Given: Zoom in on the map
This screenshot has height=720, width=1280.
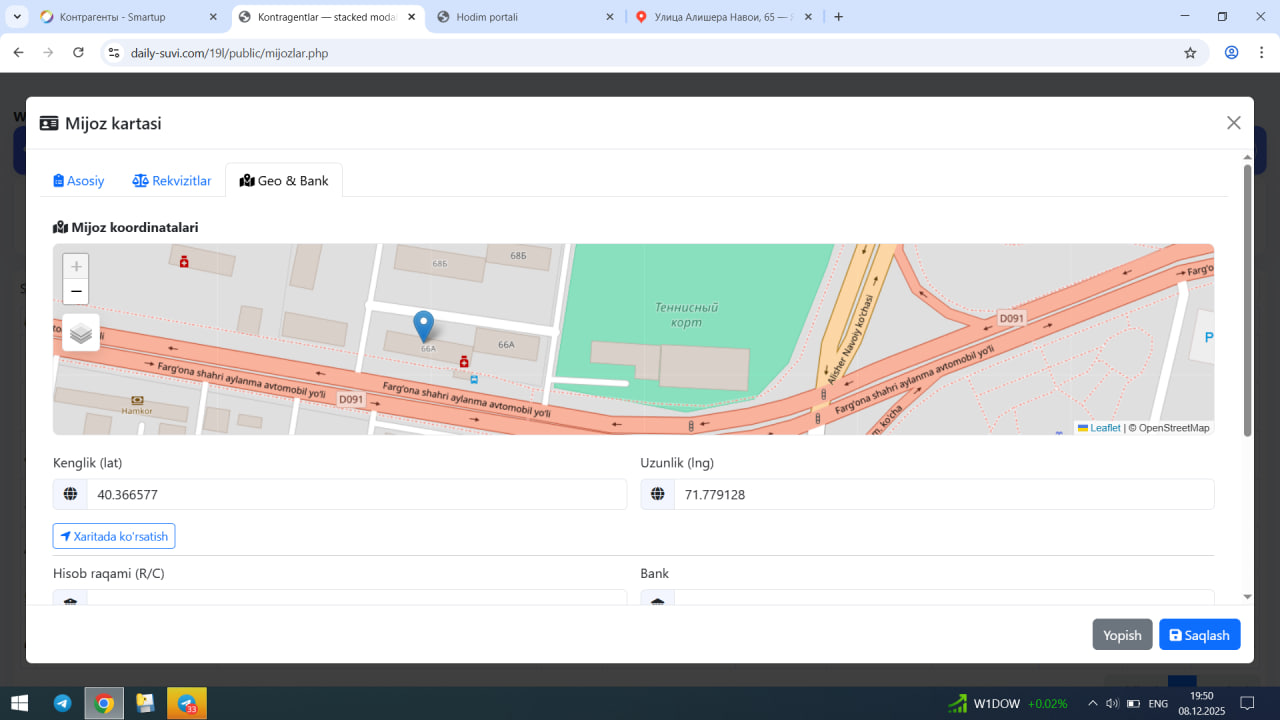Looking at the screenshot, I should (x=76, y=267).
